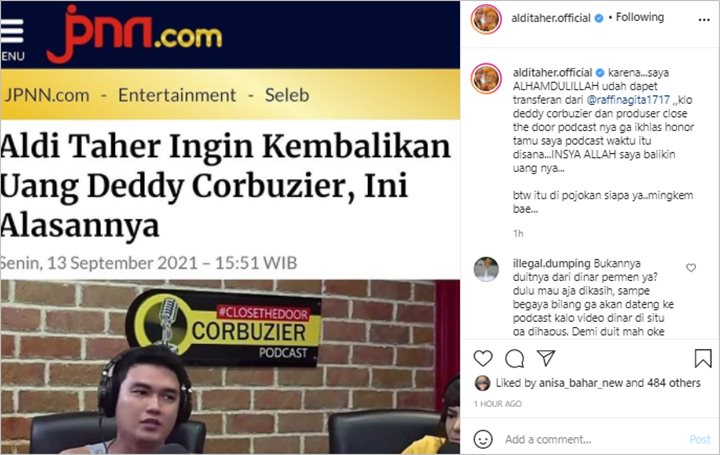Open comment bubble icon under post

514,359
